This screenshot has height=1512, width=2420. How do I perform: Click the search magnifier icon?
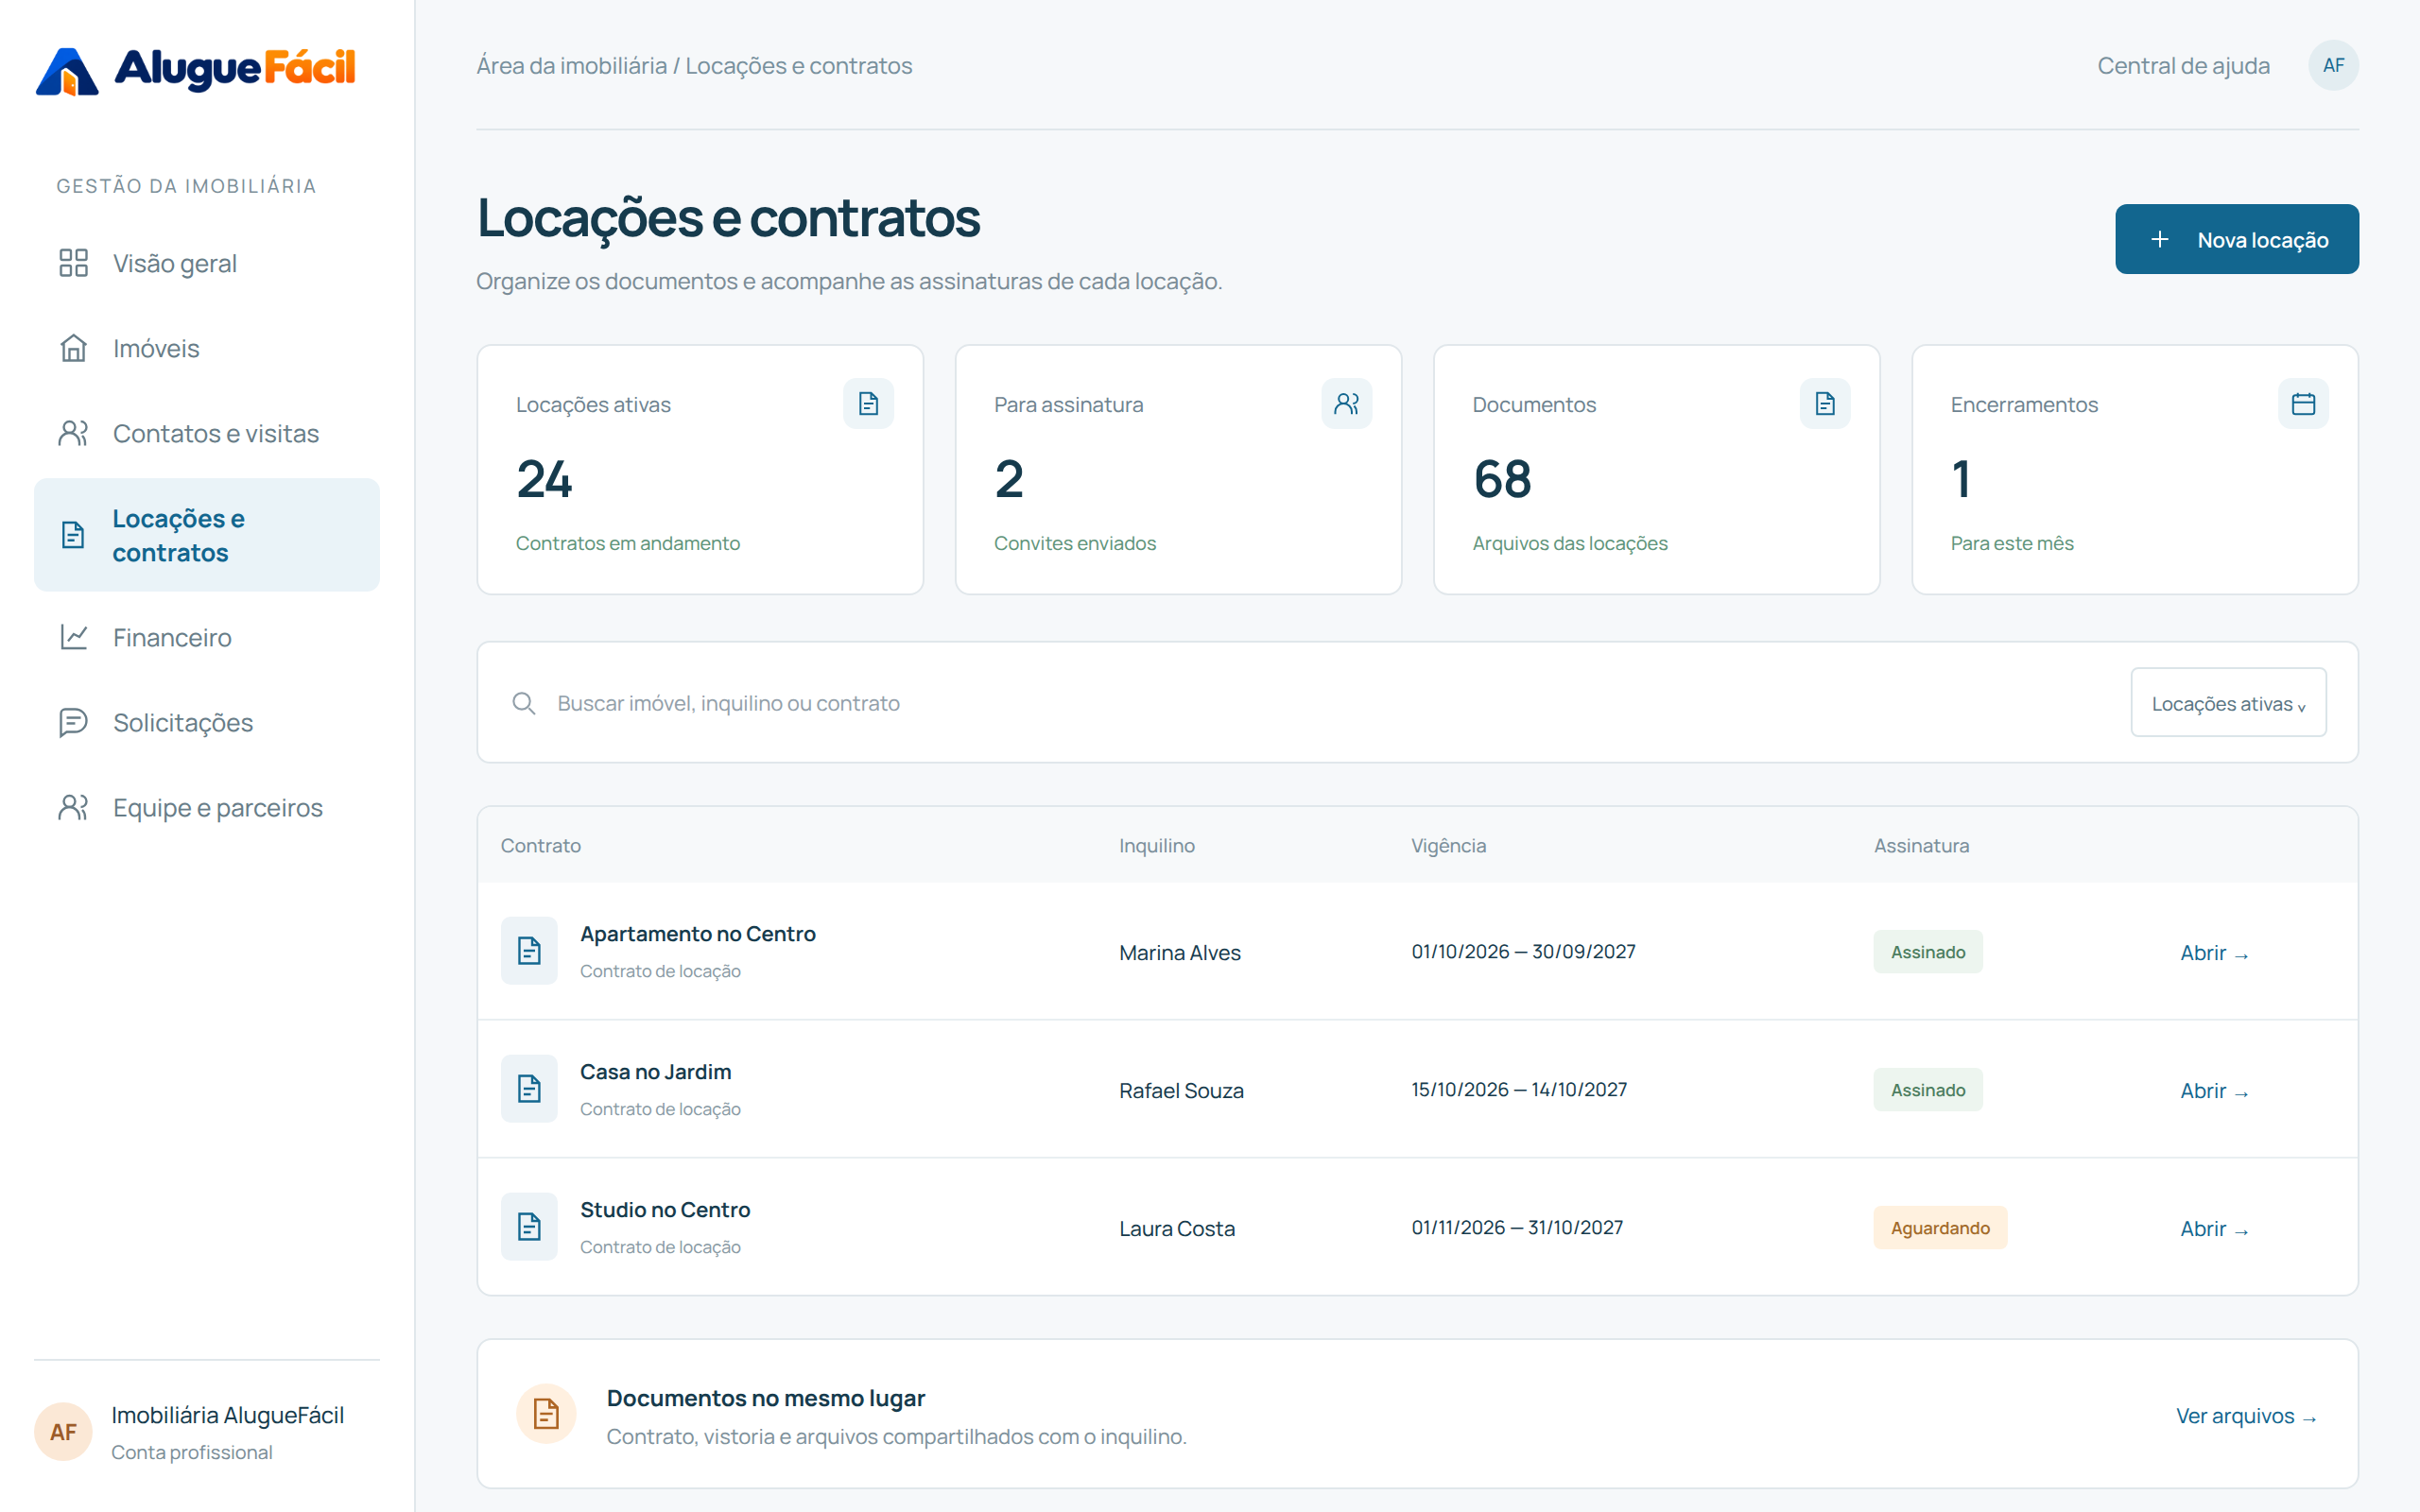[x=523, y=703]
